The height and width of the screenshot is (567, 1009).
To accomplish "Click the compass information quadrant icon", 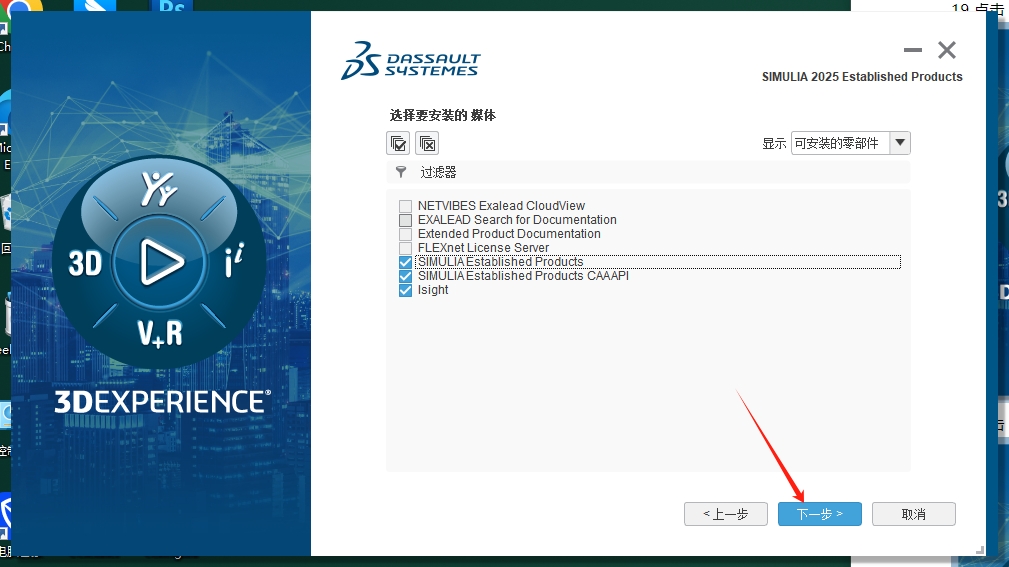I will click(x=232, y=263).
